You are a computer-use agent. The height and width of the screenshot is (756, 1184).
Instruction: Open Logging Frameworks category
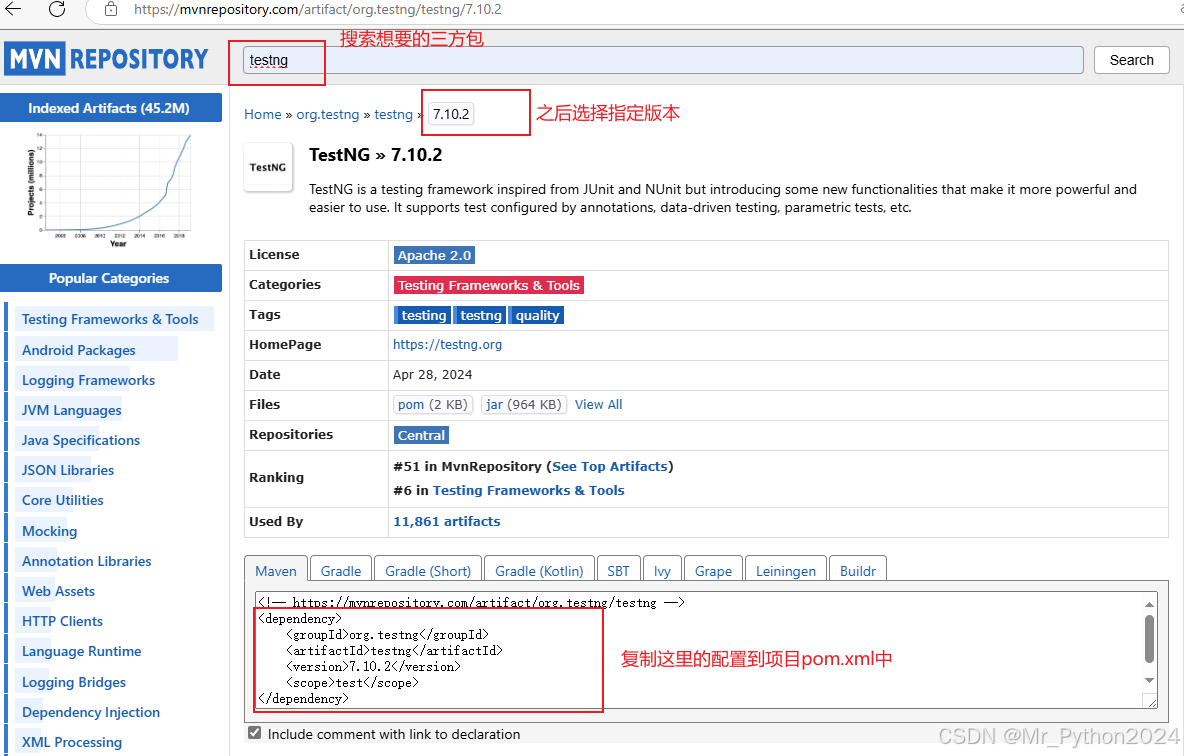pyautogui.click(x=88, y=381)
